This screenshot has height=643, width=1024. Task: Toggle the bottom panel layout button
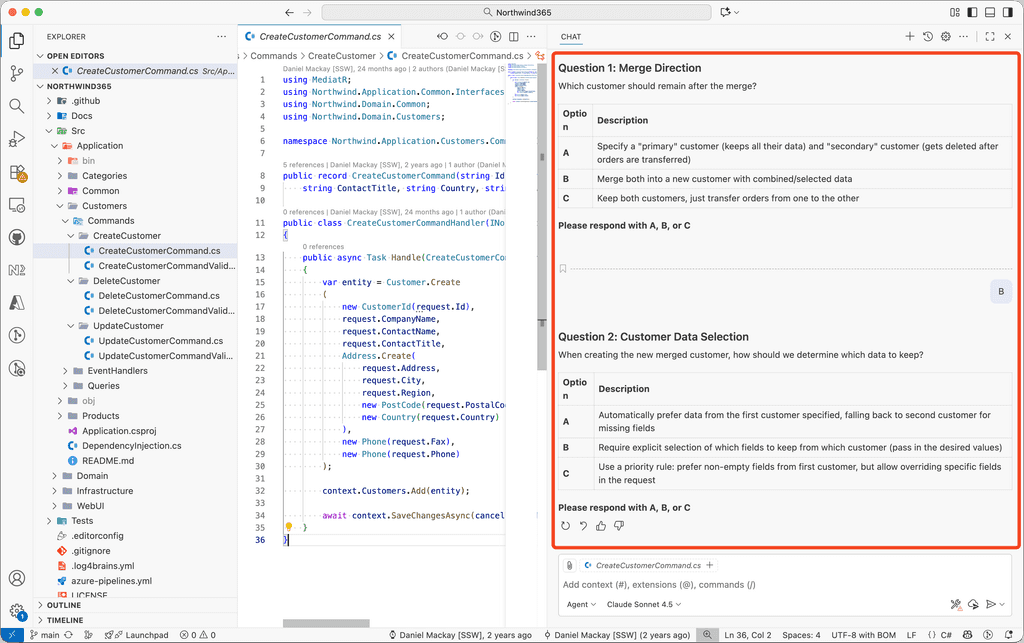pyautogui.click(x=988, y=12)
